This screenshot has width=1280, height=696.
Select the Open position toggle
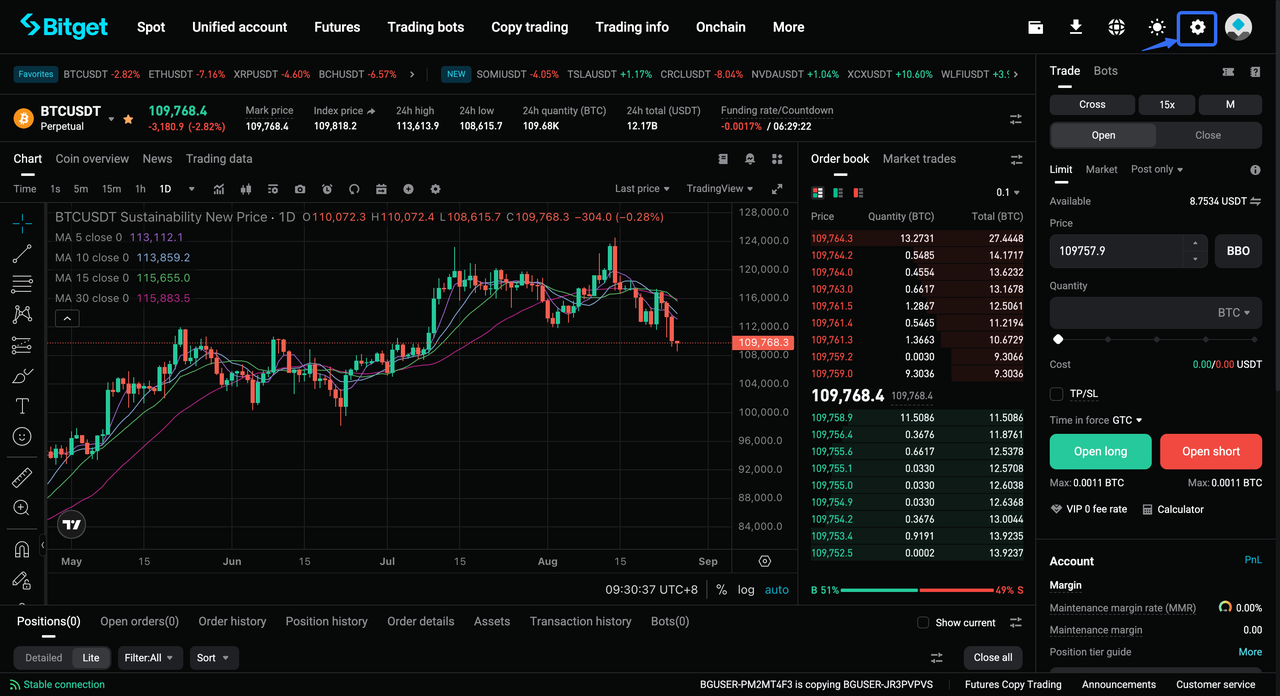(1103, 135)
